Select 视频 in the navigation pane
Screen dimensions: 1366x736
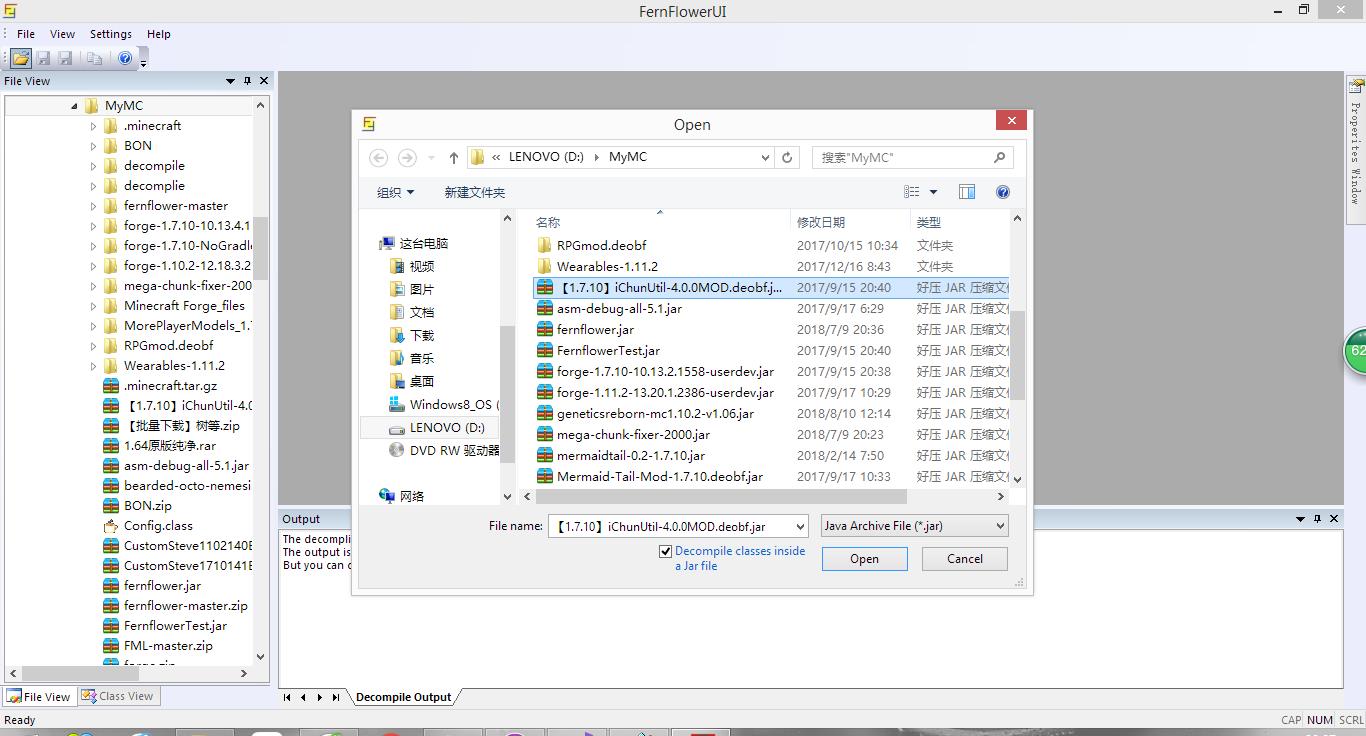(421, 266)
